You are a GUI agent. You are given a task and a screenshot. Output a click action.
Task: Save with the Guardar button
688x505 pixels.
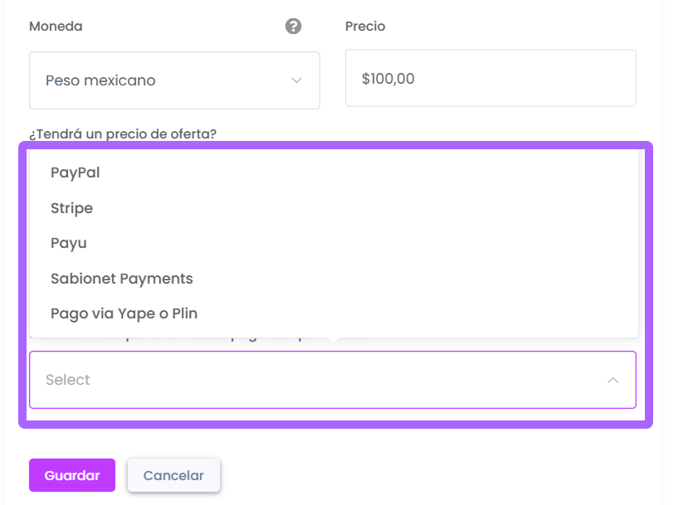point(72,475)
